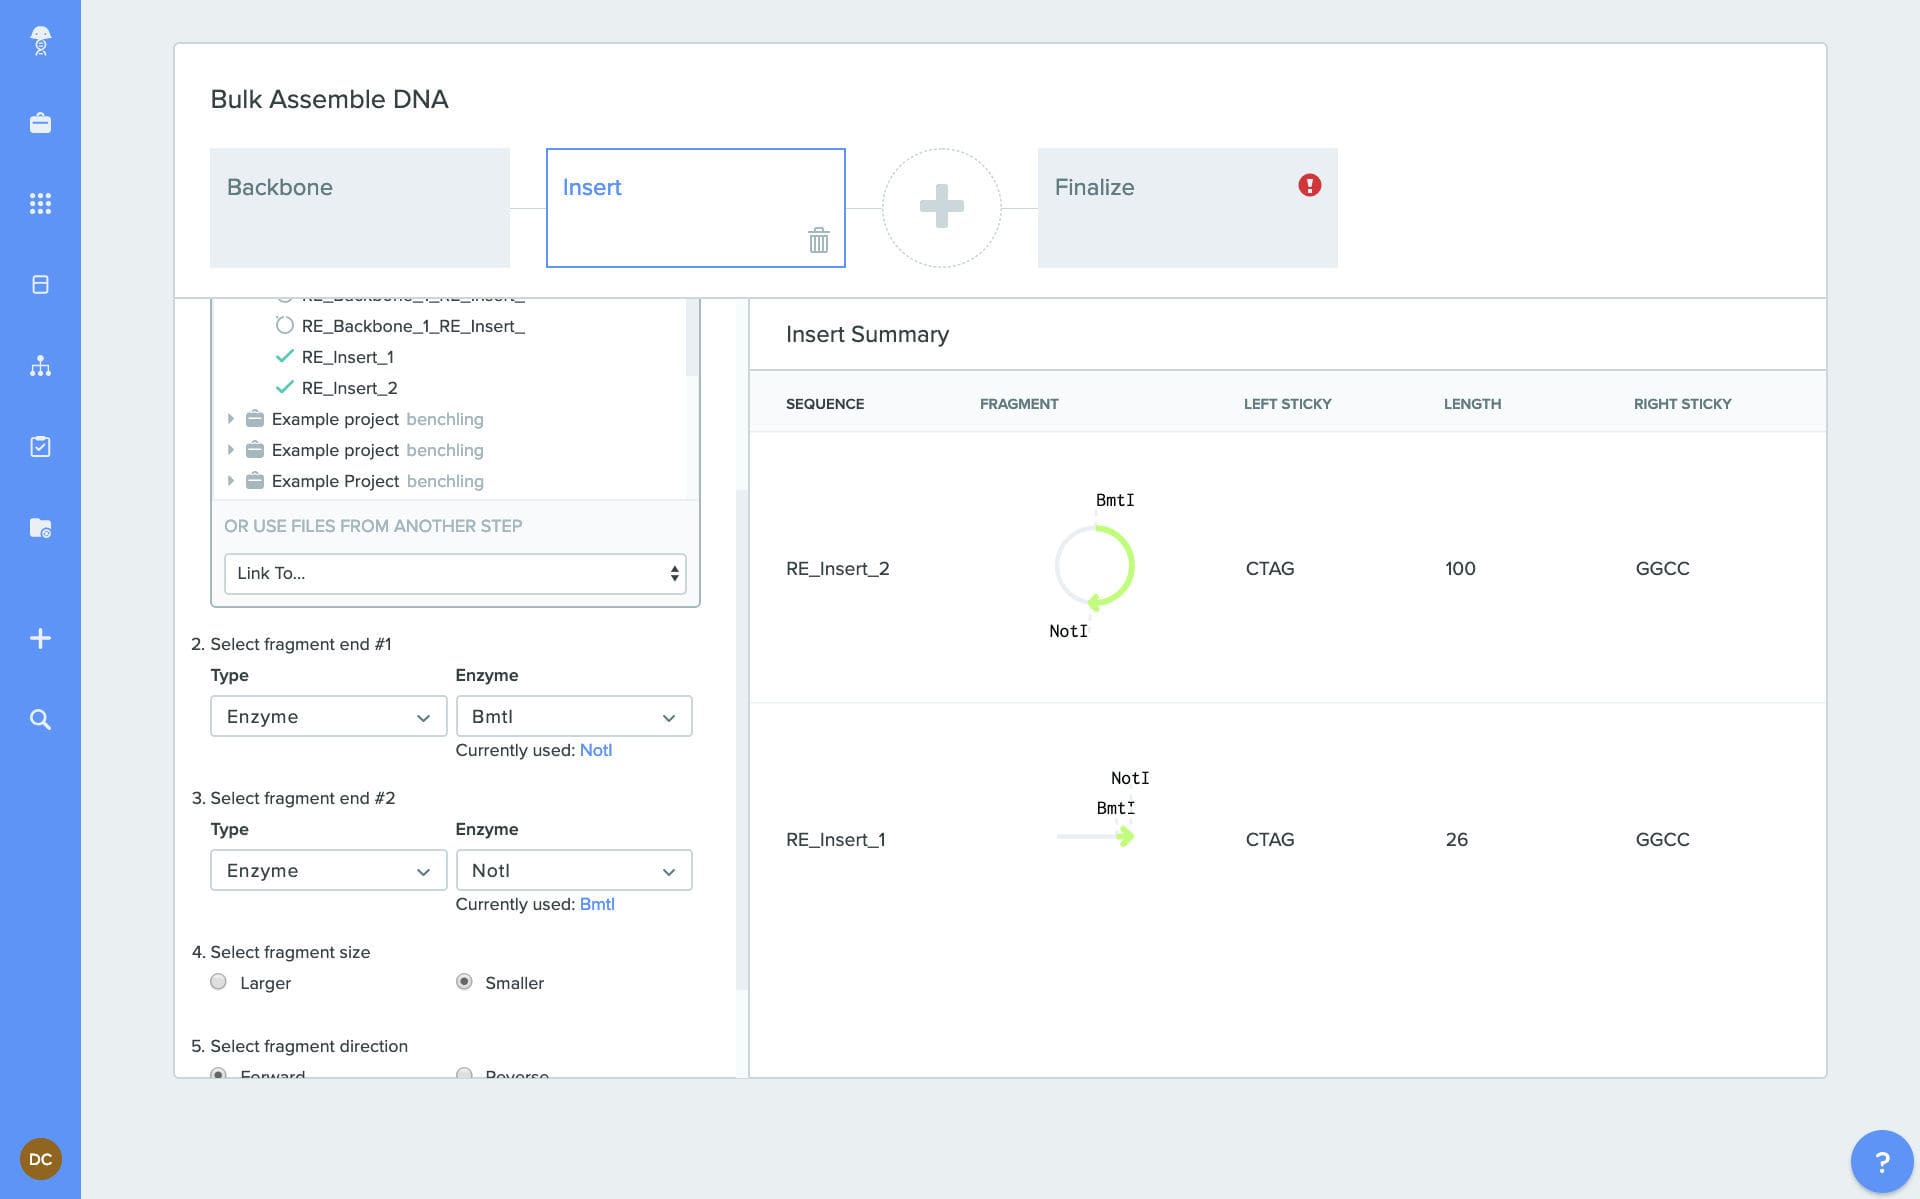Delete the Insert step with trash icon

coord(818,241)
